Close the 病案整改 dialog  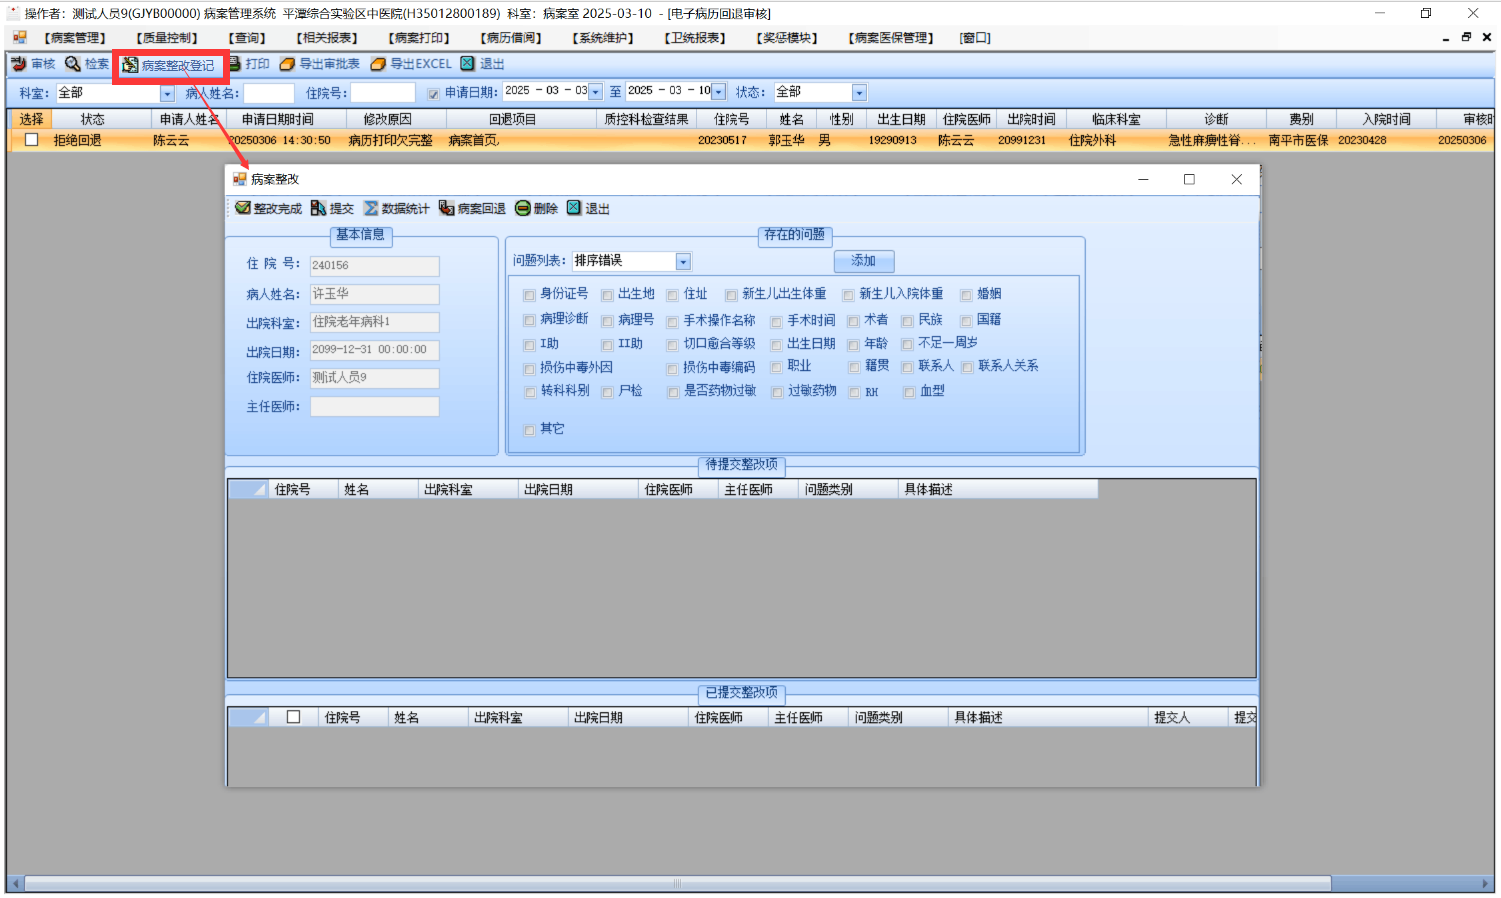[x=1237, y=179]
